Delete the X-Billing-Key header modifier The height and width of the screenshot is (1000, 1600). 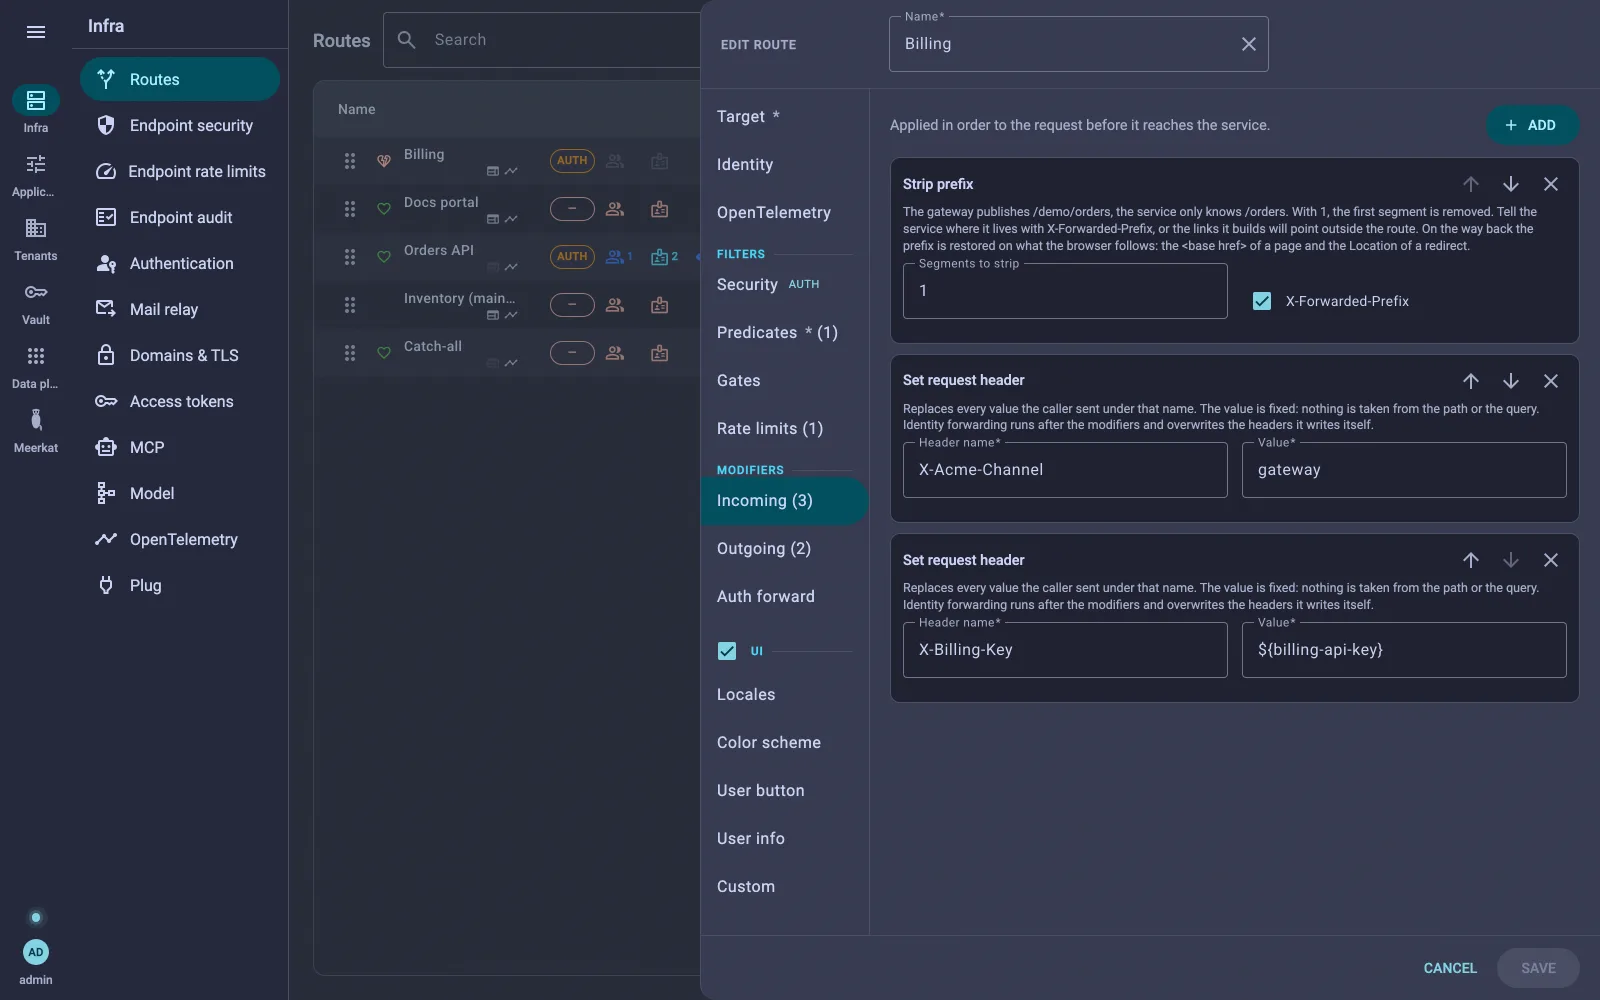pos(1551,560)
